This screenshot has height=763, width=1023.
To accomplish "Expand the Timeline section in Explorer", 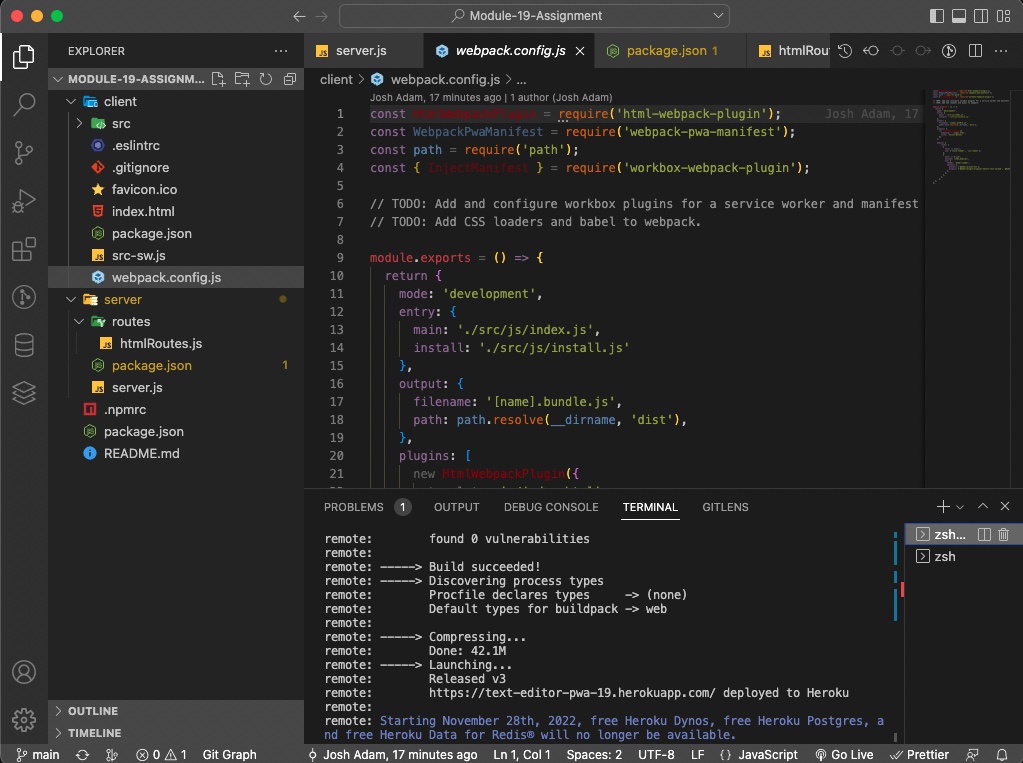I will [95, 732].
